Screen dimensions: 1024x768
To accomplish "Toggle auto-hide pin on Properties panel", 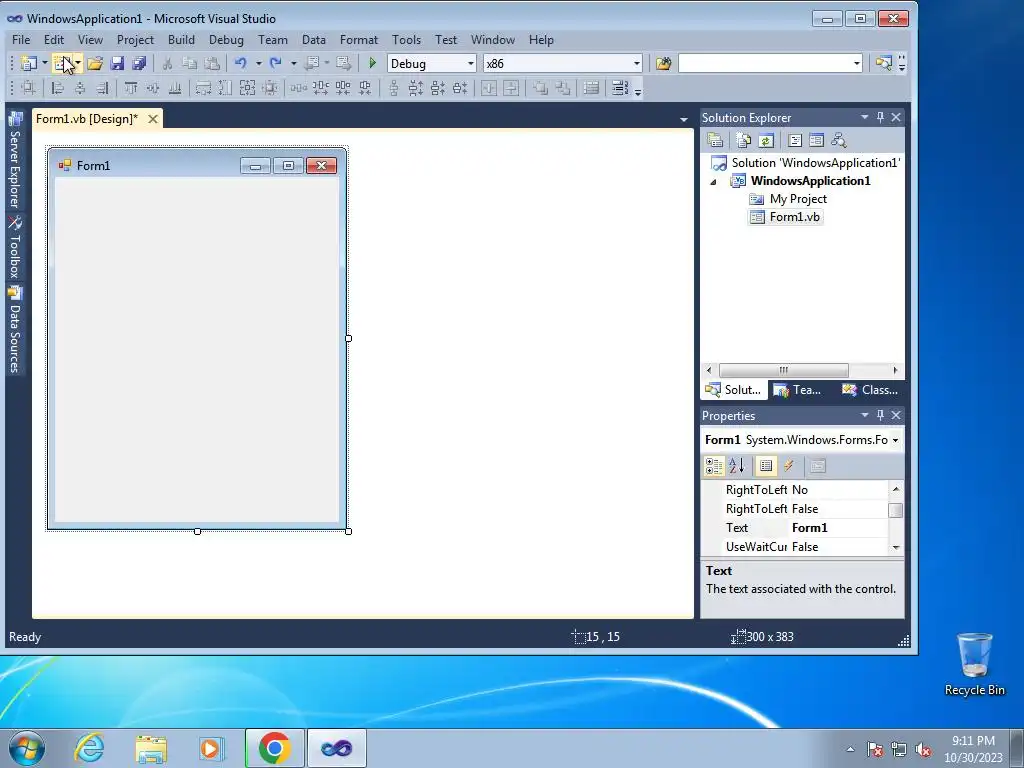I will [880, 415].
